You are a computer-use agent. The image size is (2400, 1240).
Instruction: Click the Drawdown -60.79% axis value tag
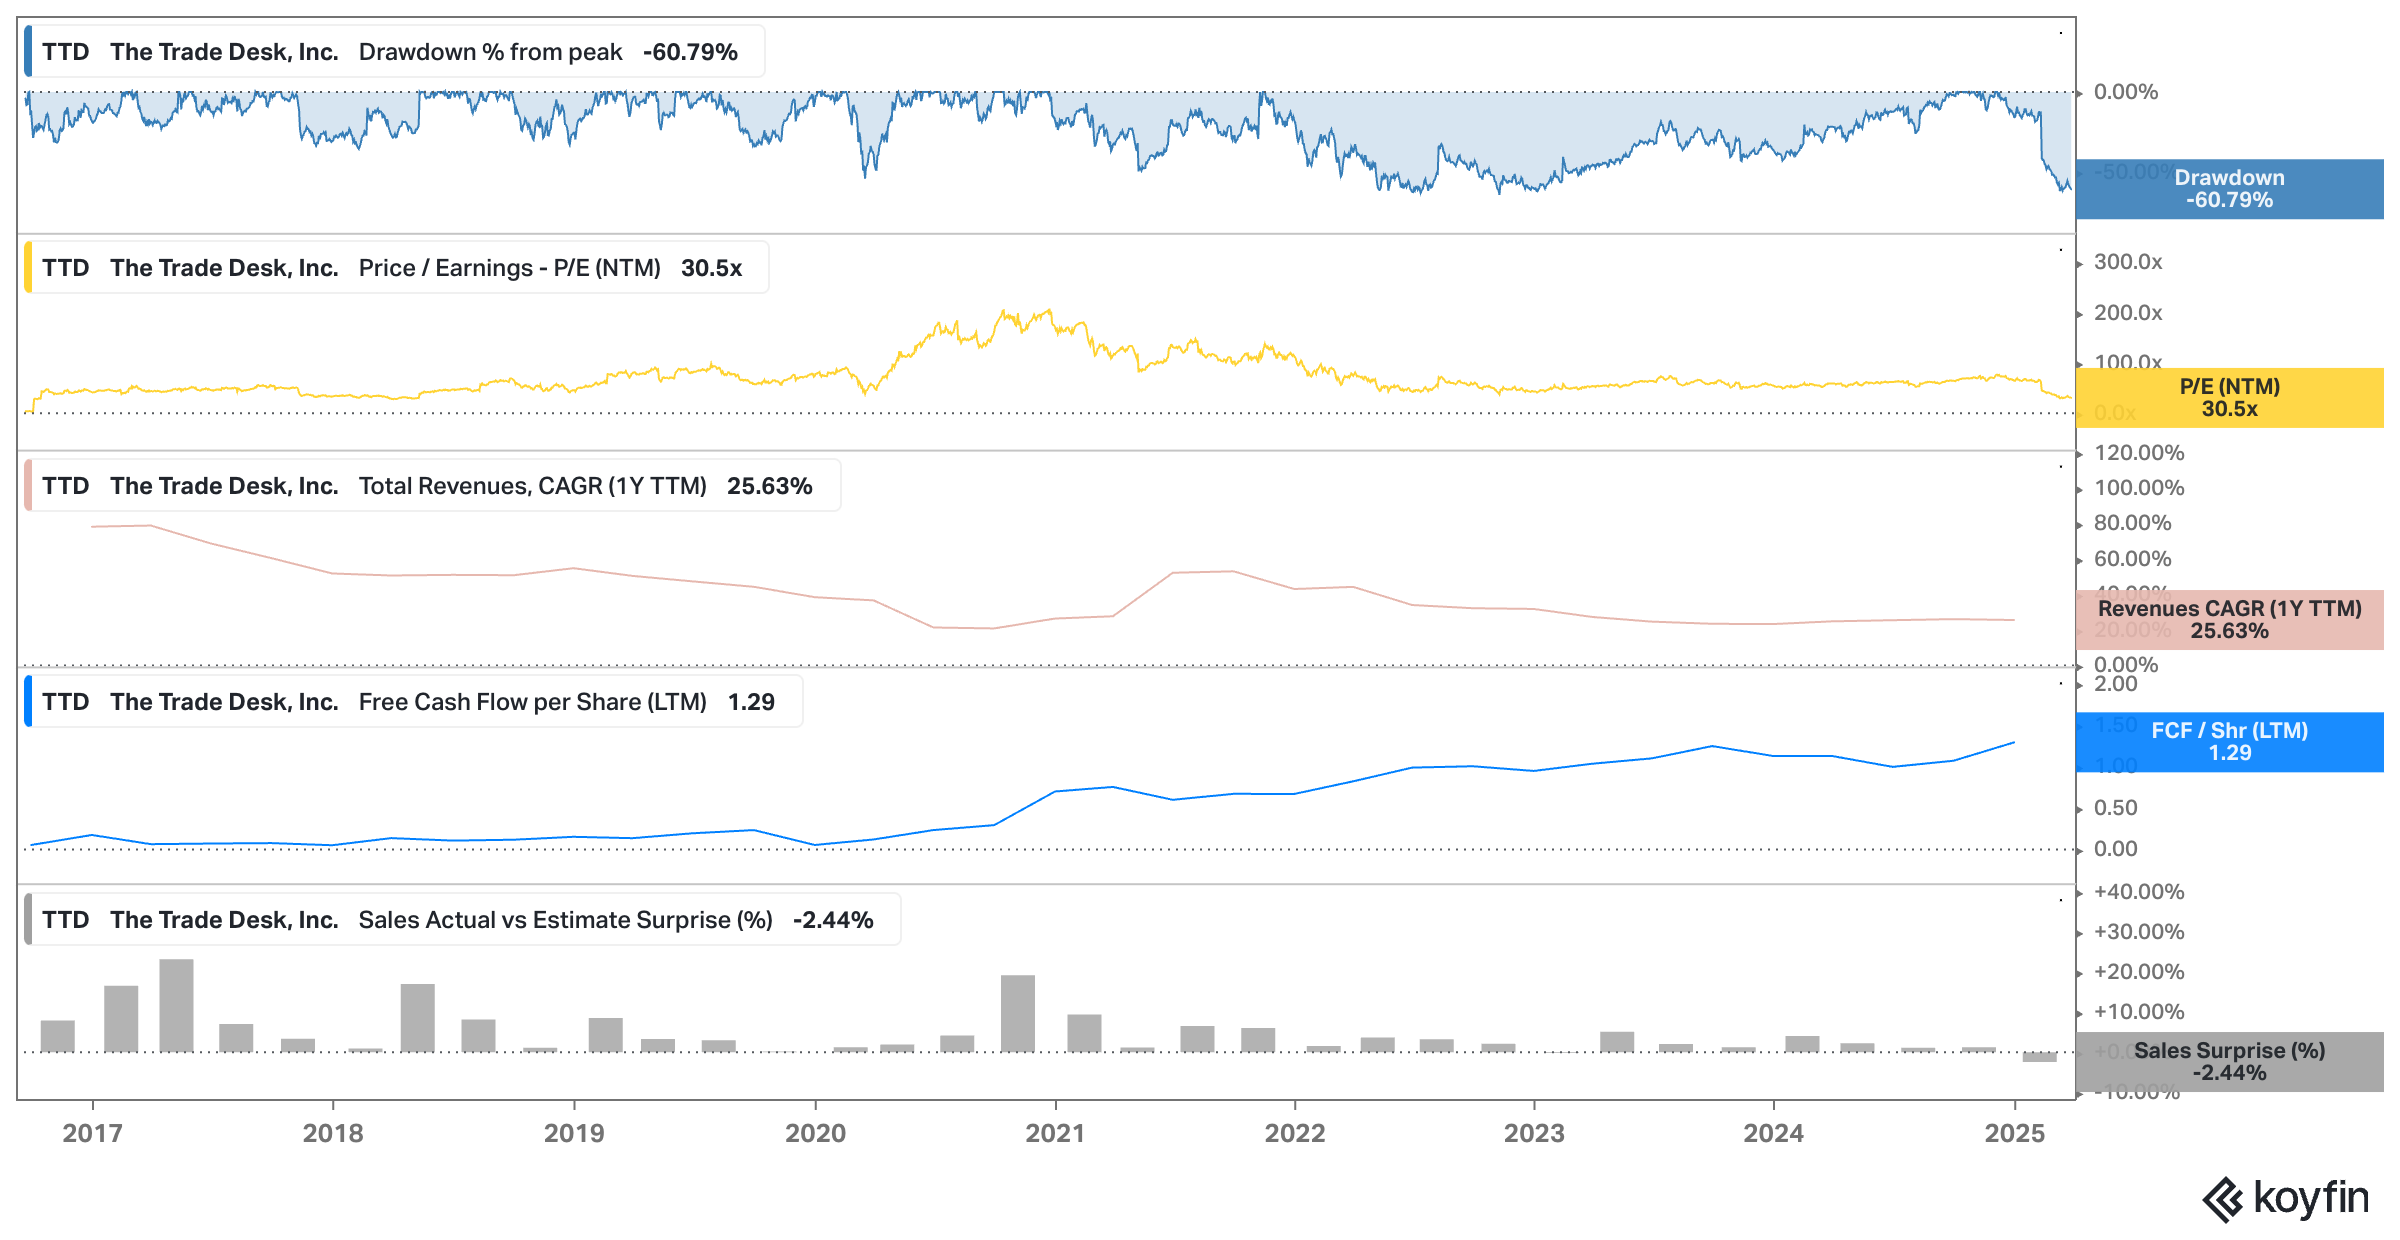click(2230, 189)
